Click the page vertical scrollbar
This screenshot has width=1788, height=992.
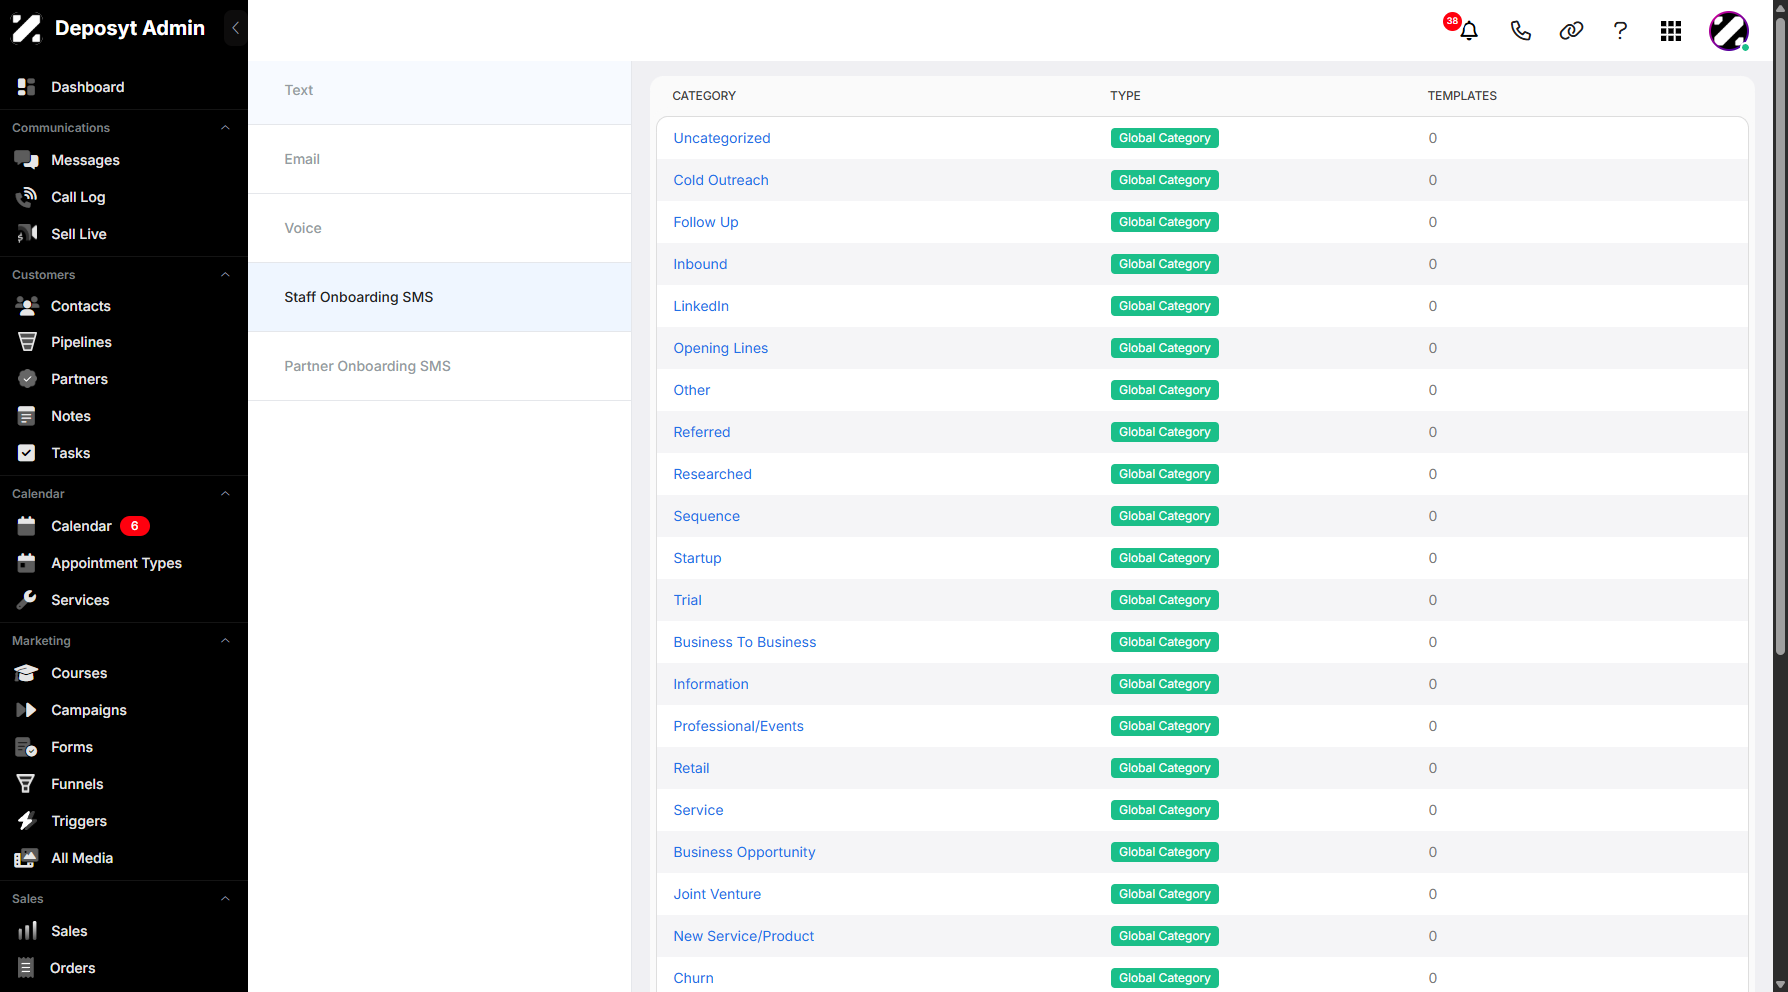pyautogui.click(x=1780, y=335)
